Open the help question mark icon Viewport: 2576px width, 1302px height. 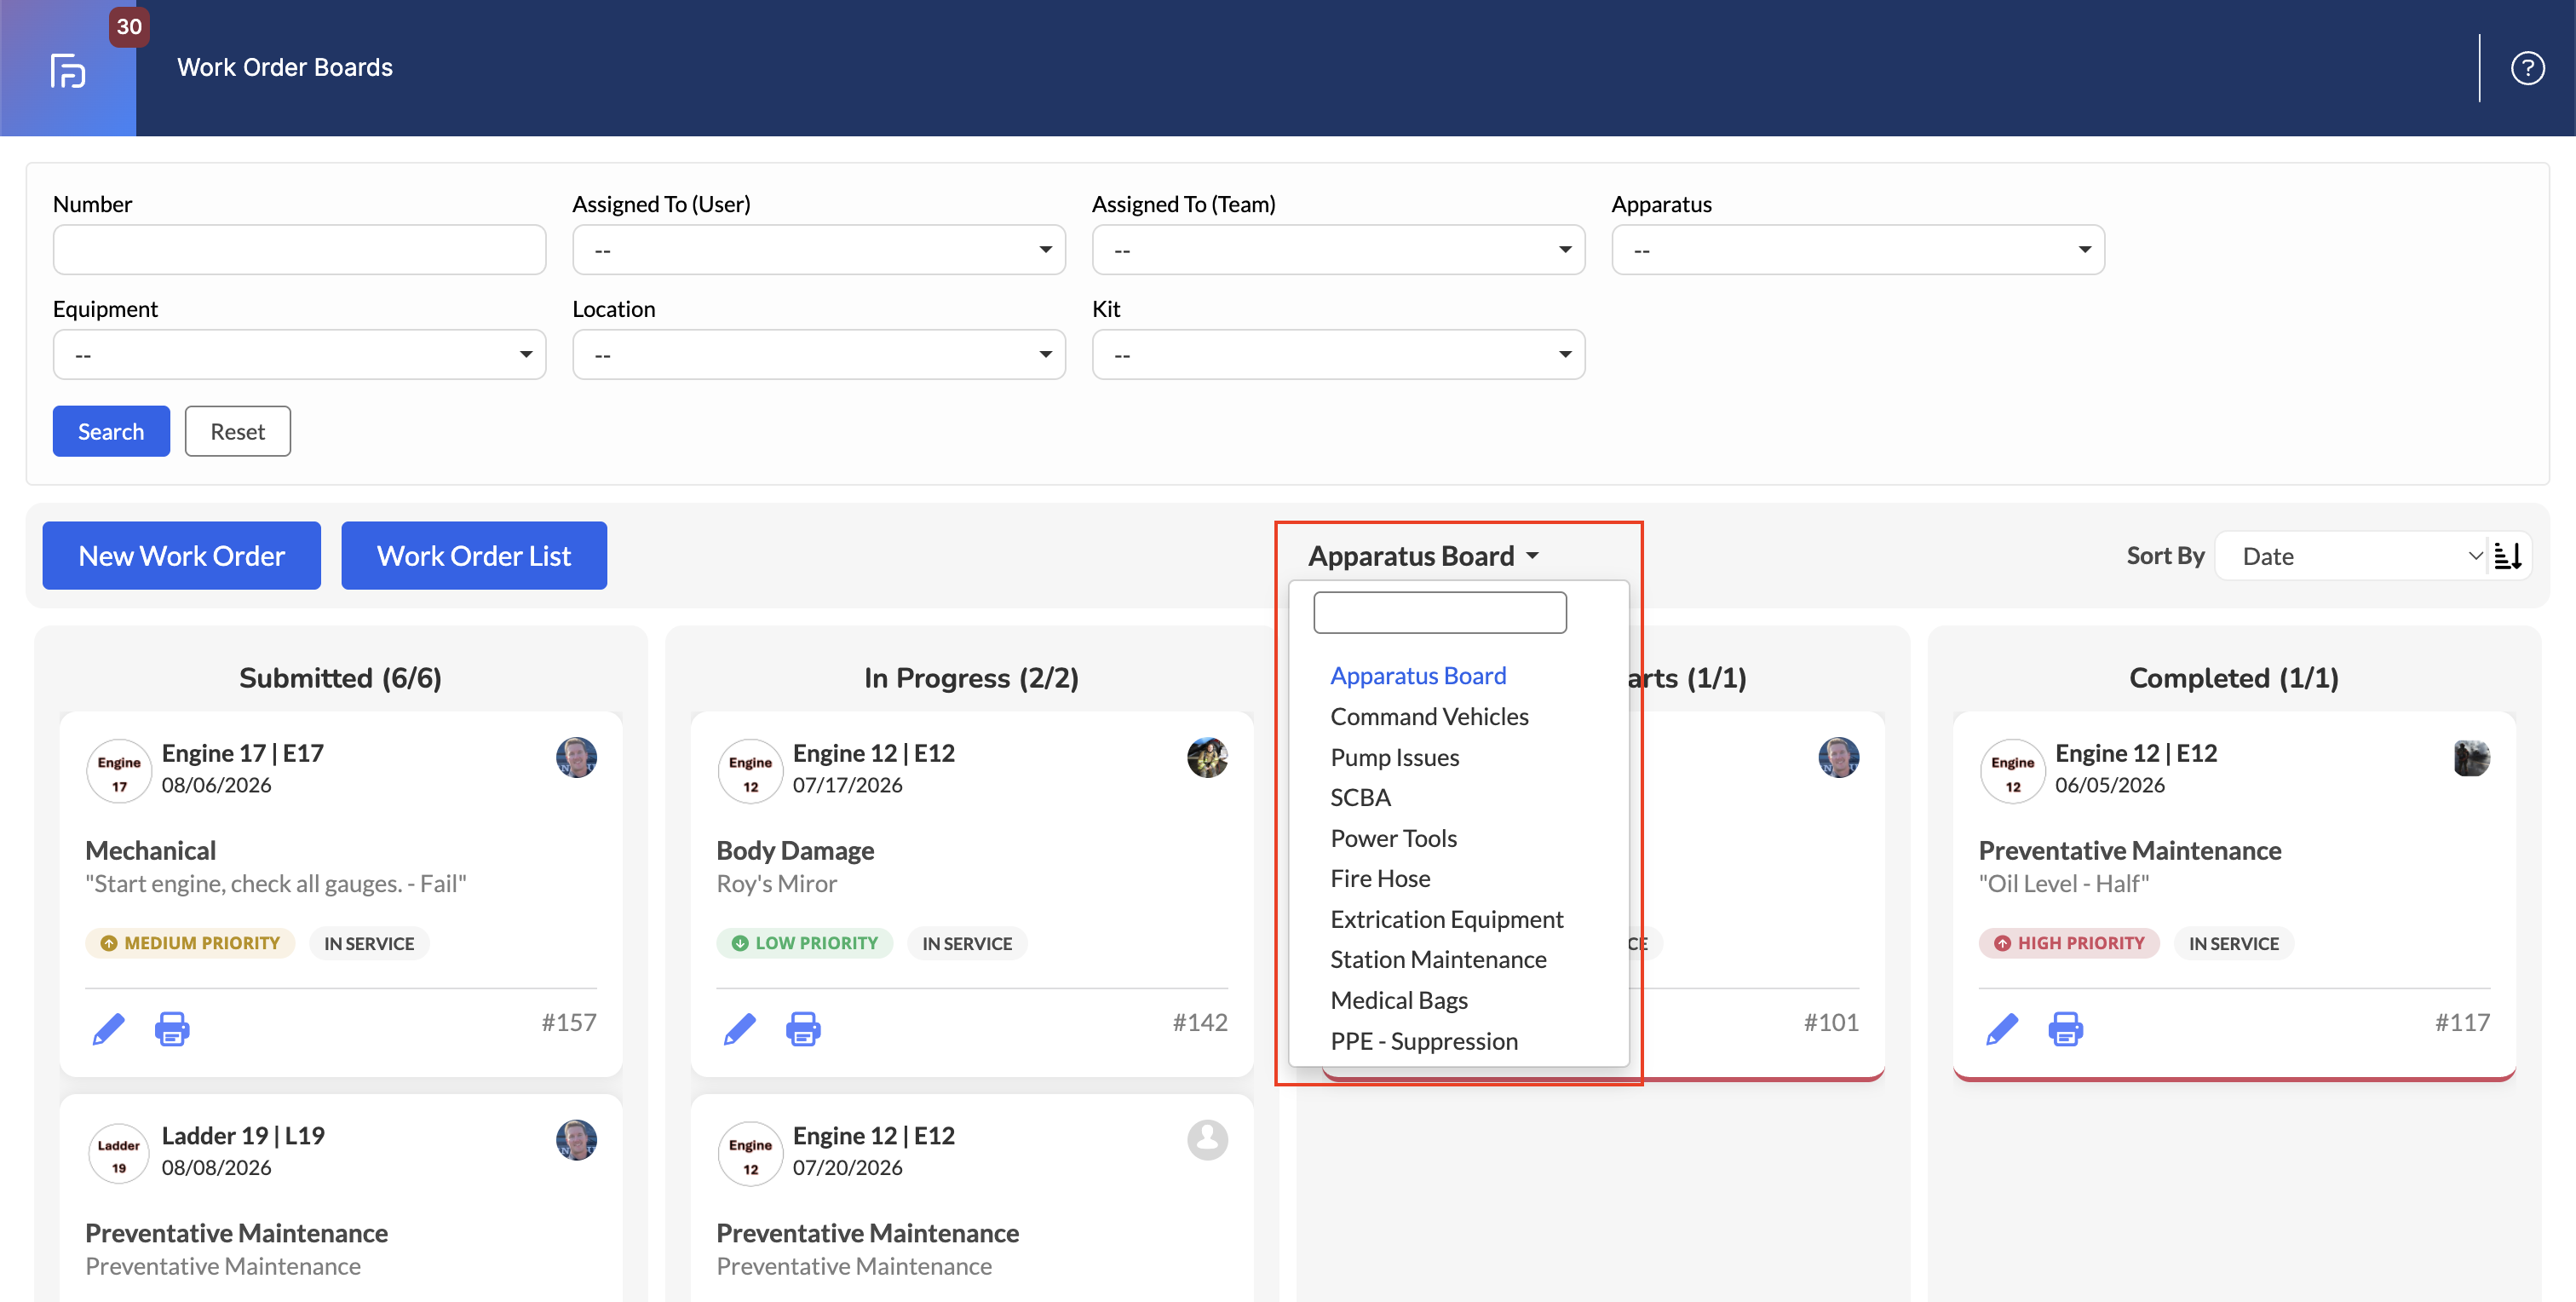[2527, 68]
